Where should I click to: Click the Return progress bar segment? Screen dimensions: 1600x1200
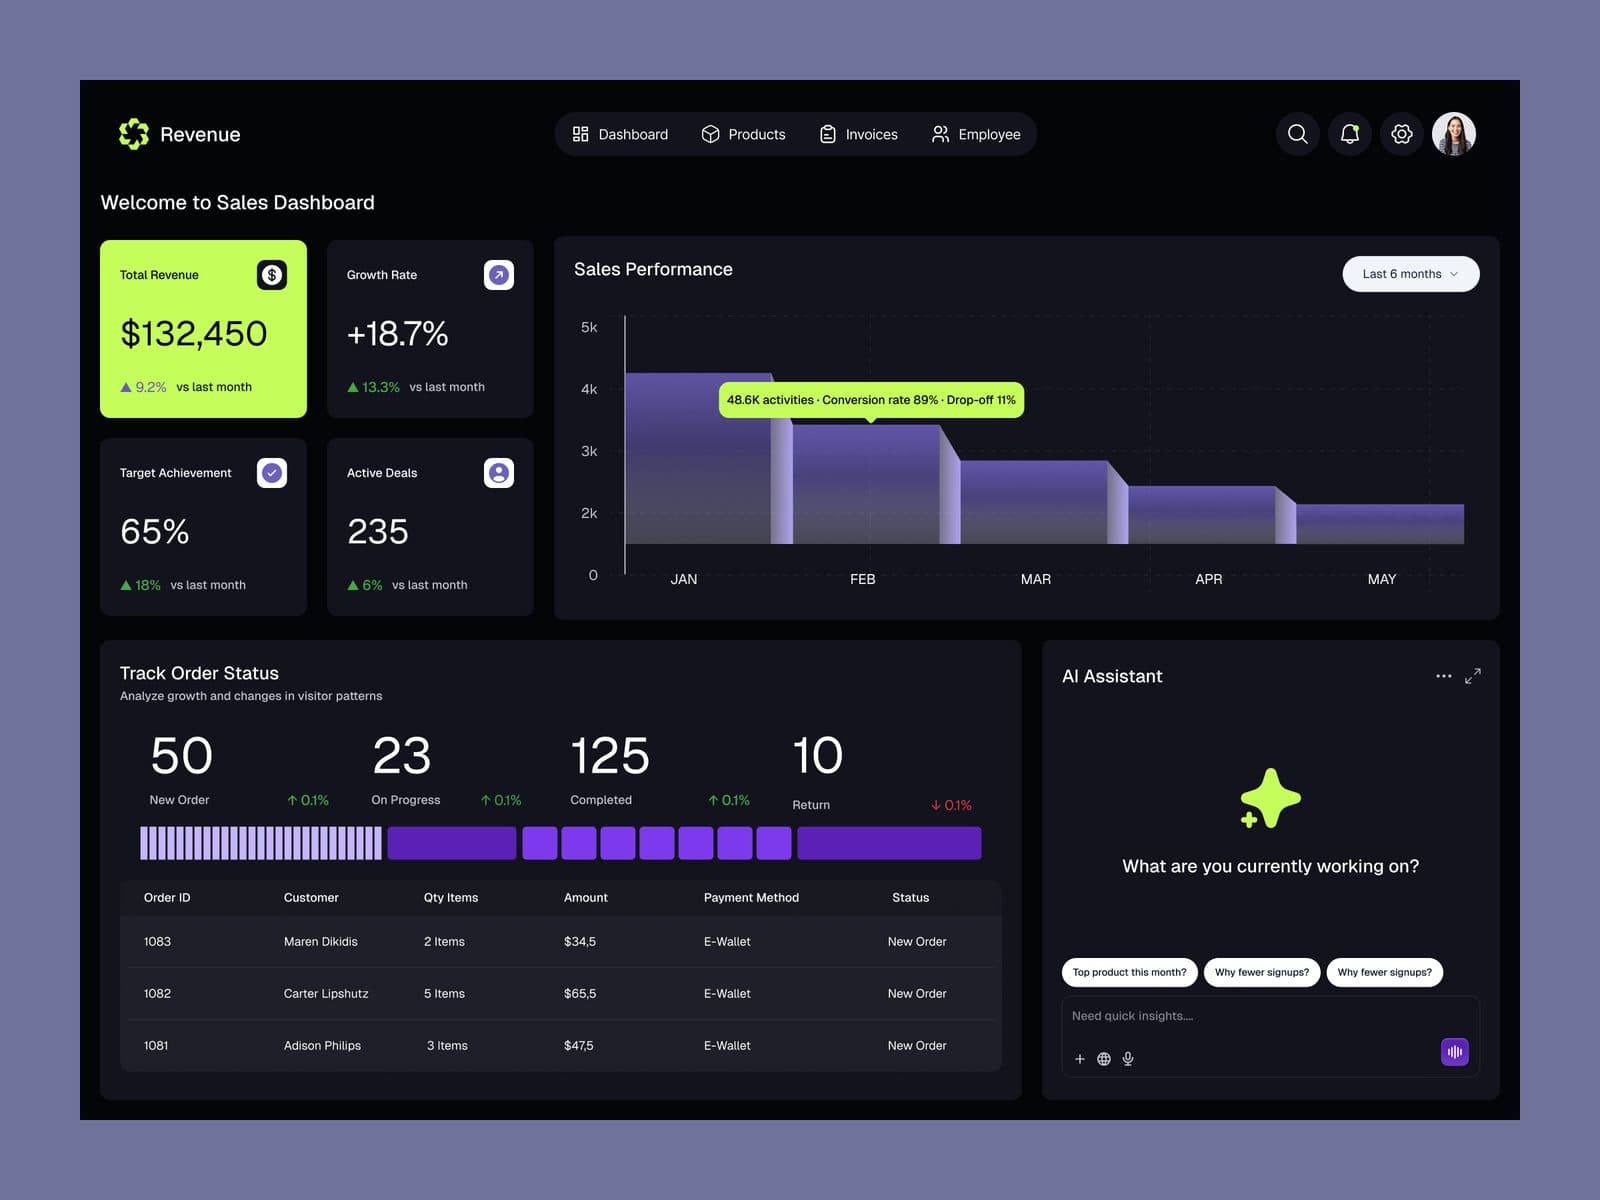[889, 843]
